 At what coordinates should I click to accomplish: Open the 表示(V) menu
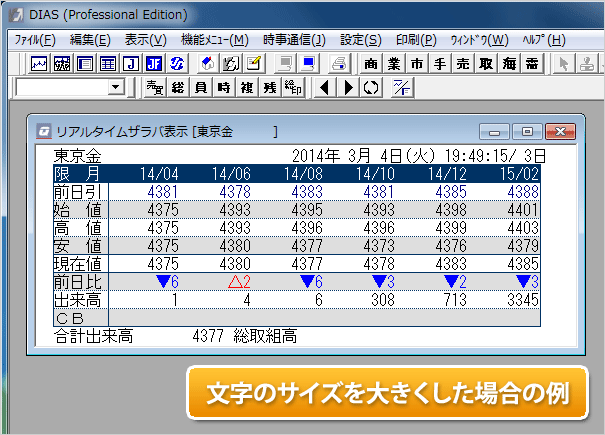pyautogui.click(x=146, y=40)
